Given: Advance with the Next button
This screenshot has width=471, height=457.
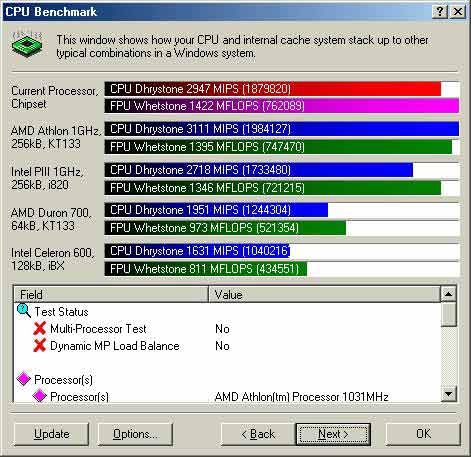Looking at the screenshot, I should point(333,434).
